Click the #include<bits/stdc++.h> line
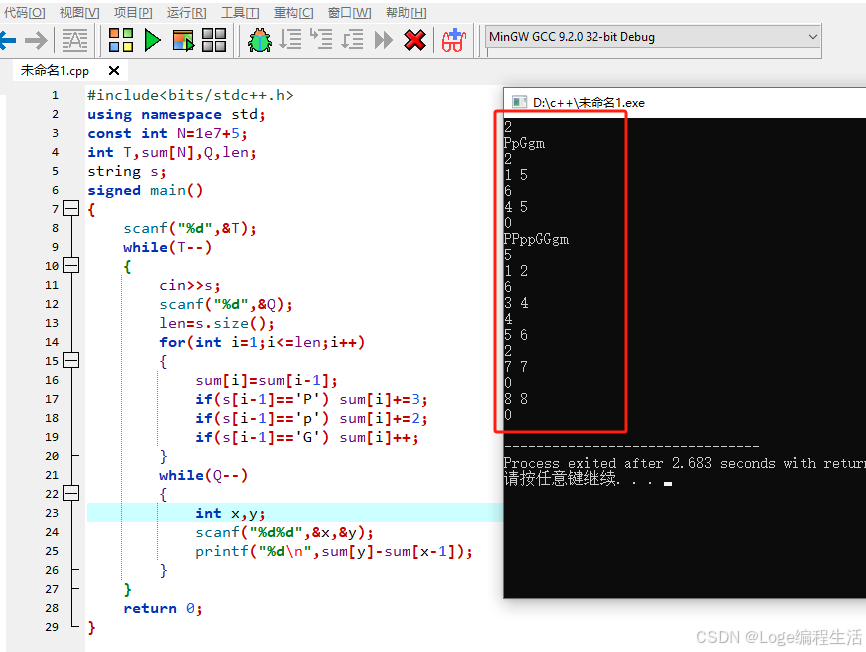866x652 pixels. coord(190,96)
